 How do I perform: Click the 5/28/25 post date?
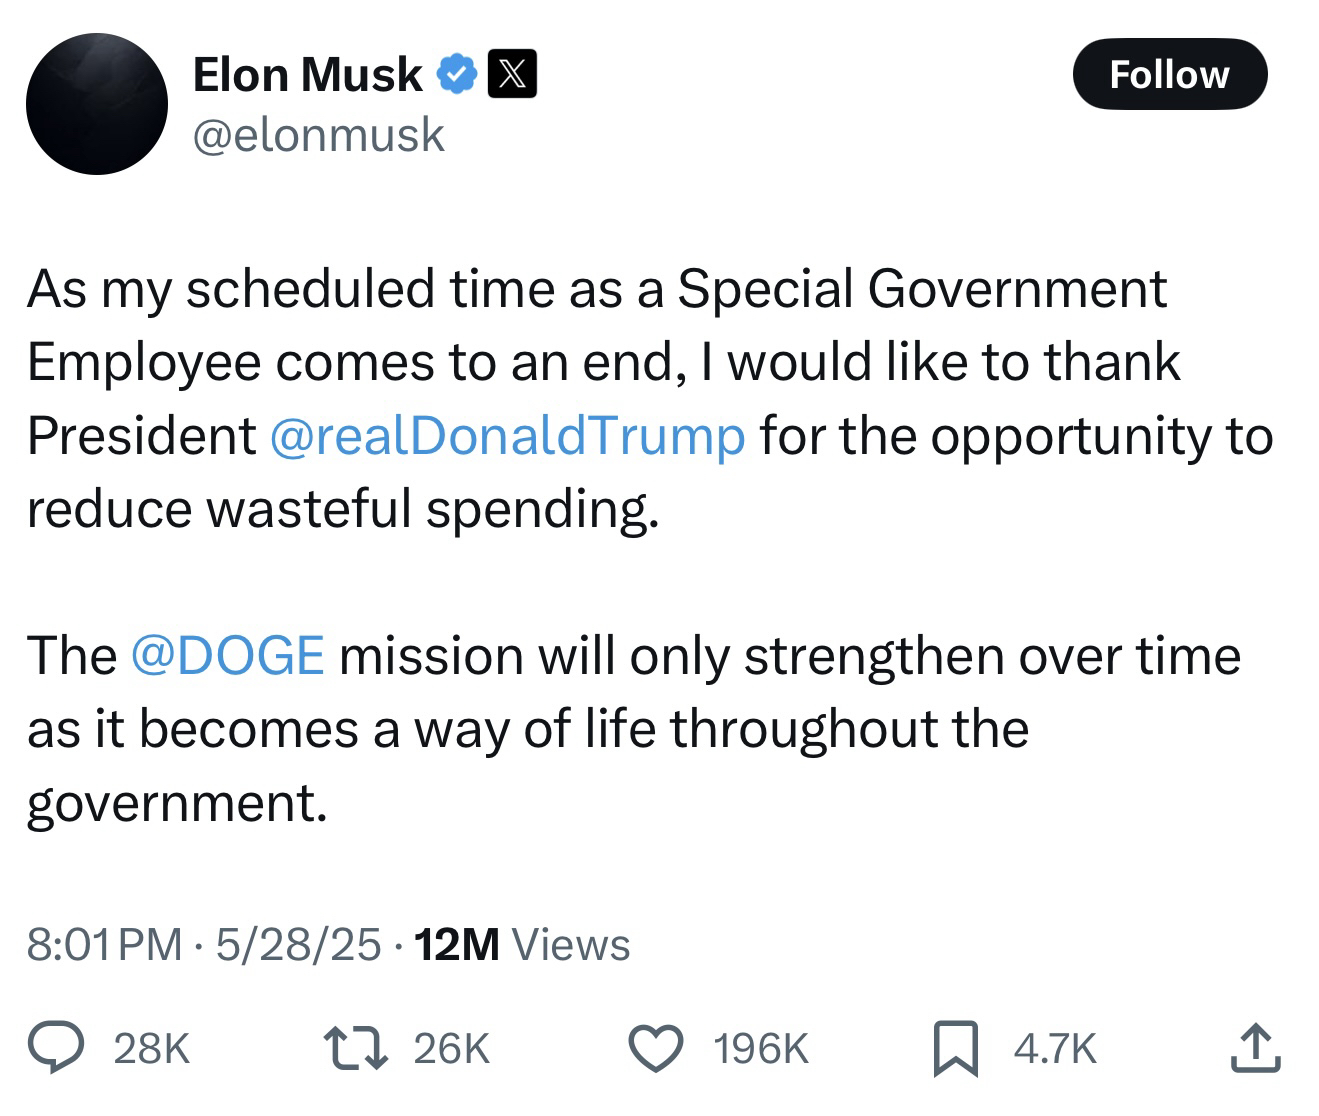[298, 944]
